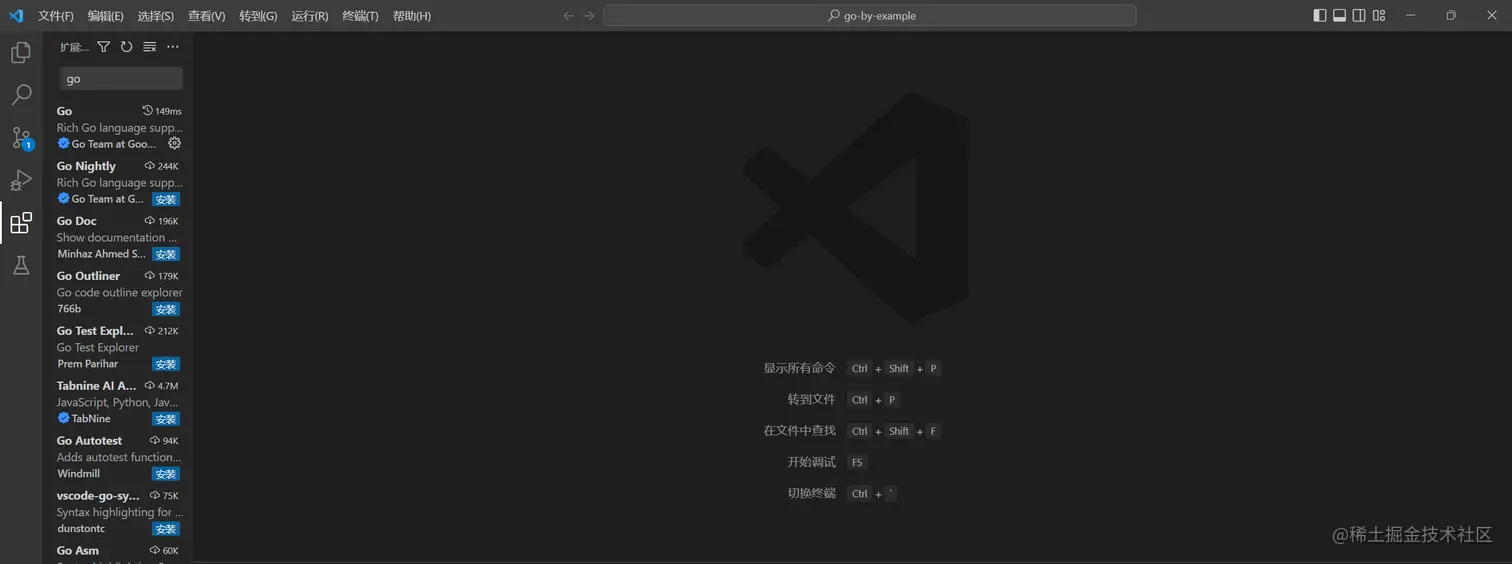The width and height of the screenshot is (1512, 564).
Task: Open extensions panel more actions menu
Action: (x=172, y=47)
